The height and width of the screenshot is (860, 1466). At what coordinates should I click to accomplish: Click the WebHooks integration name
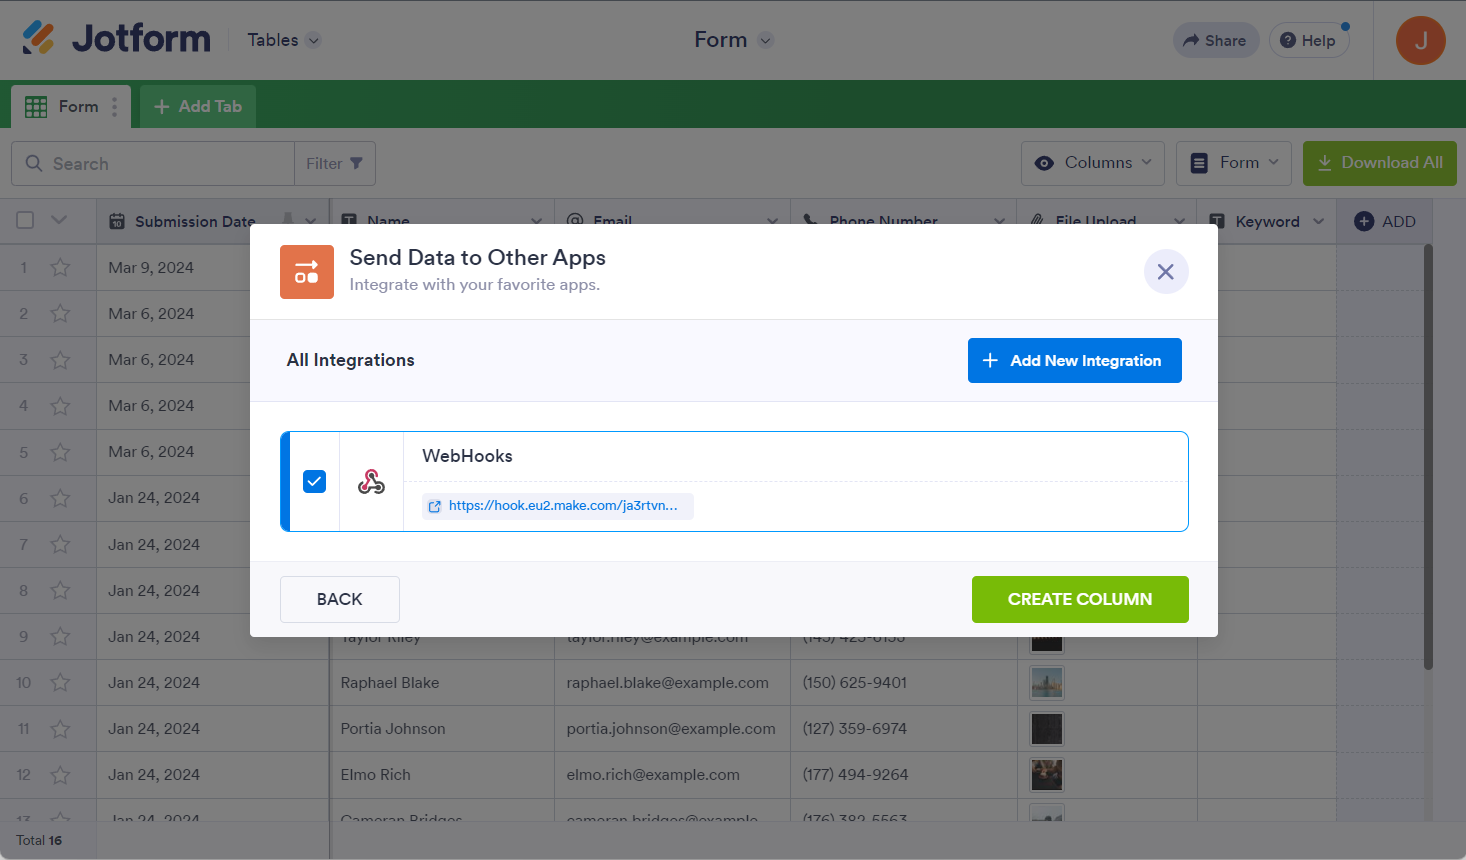click(467, 456)
